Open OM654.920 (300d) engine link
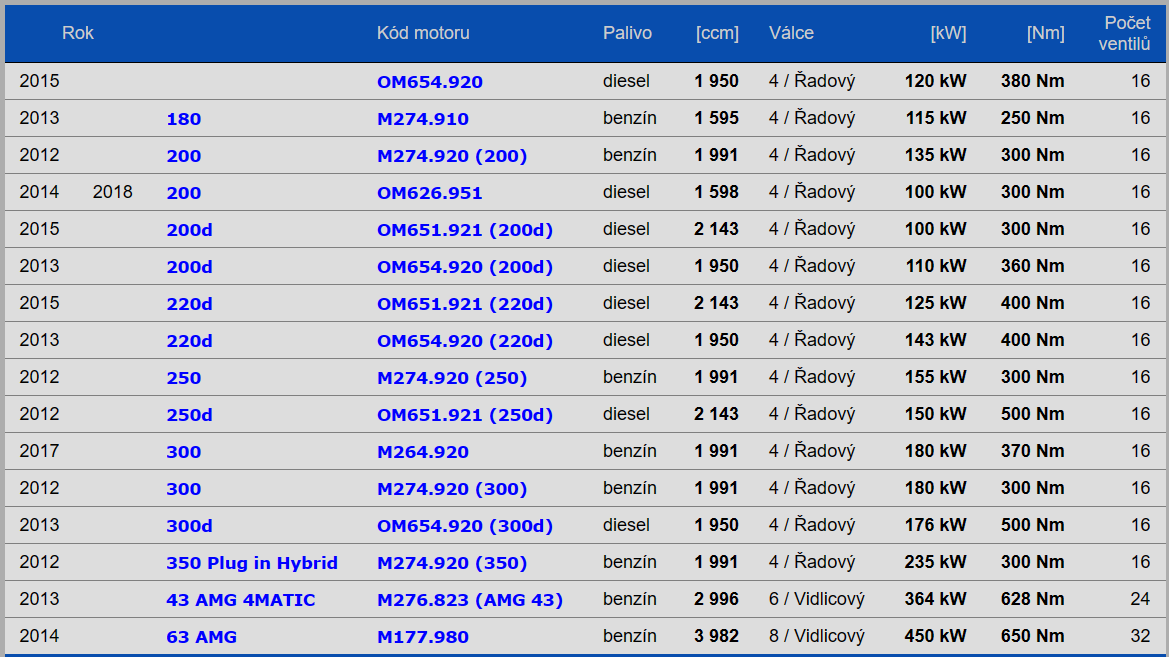1169x657 pixels. click(x=465, y=526)
